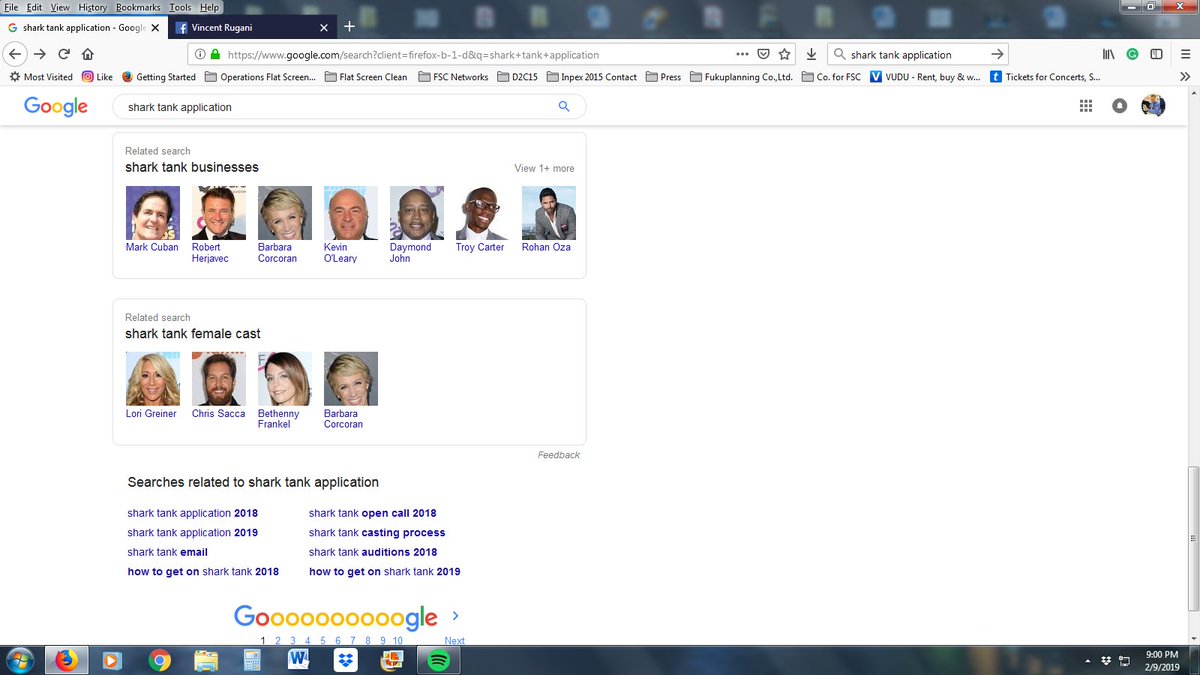Image resolution: width=1200 pixels, height=675 pixels.
Task: Open the VUDU bookmark
Action: (x=925, y=76)
